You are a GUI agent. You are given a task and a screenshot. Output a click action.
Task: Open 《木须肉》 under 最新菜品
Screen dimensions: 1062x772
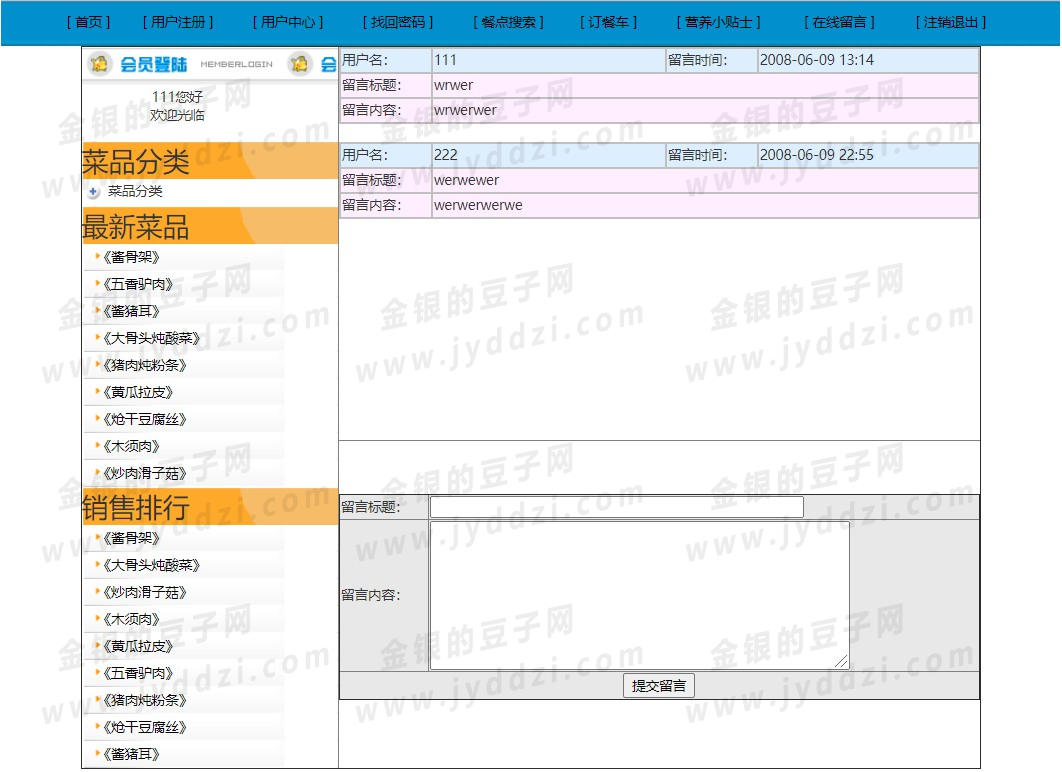point(131,447)
